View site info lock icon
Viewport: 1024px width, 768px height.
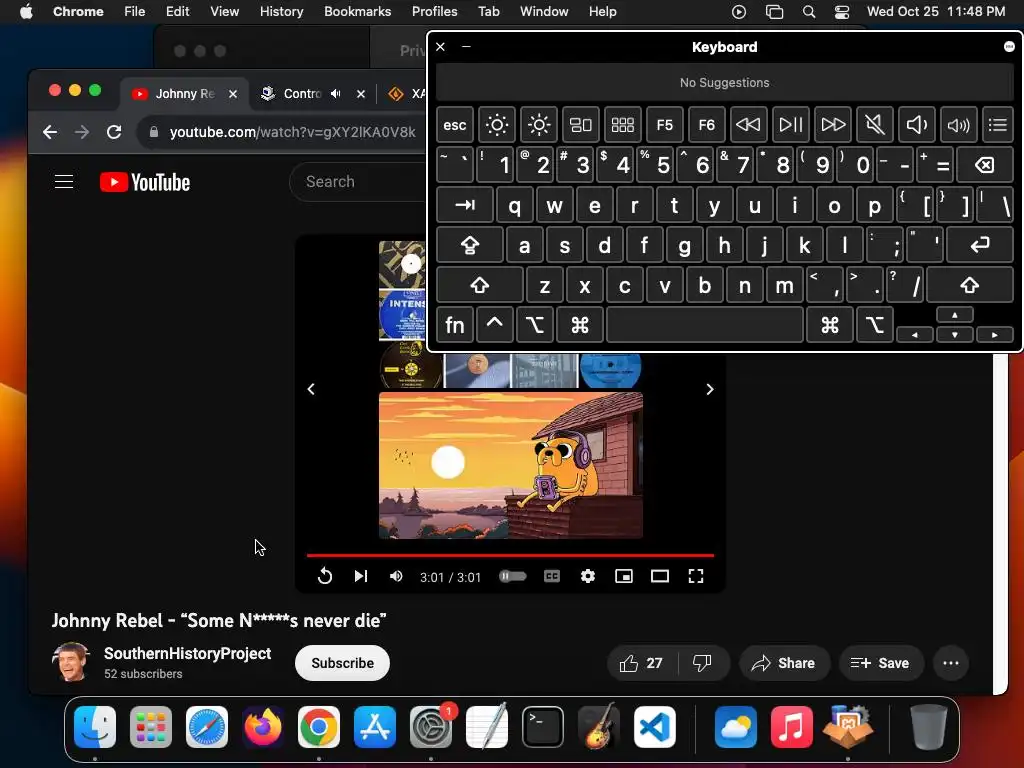154,133
